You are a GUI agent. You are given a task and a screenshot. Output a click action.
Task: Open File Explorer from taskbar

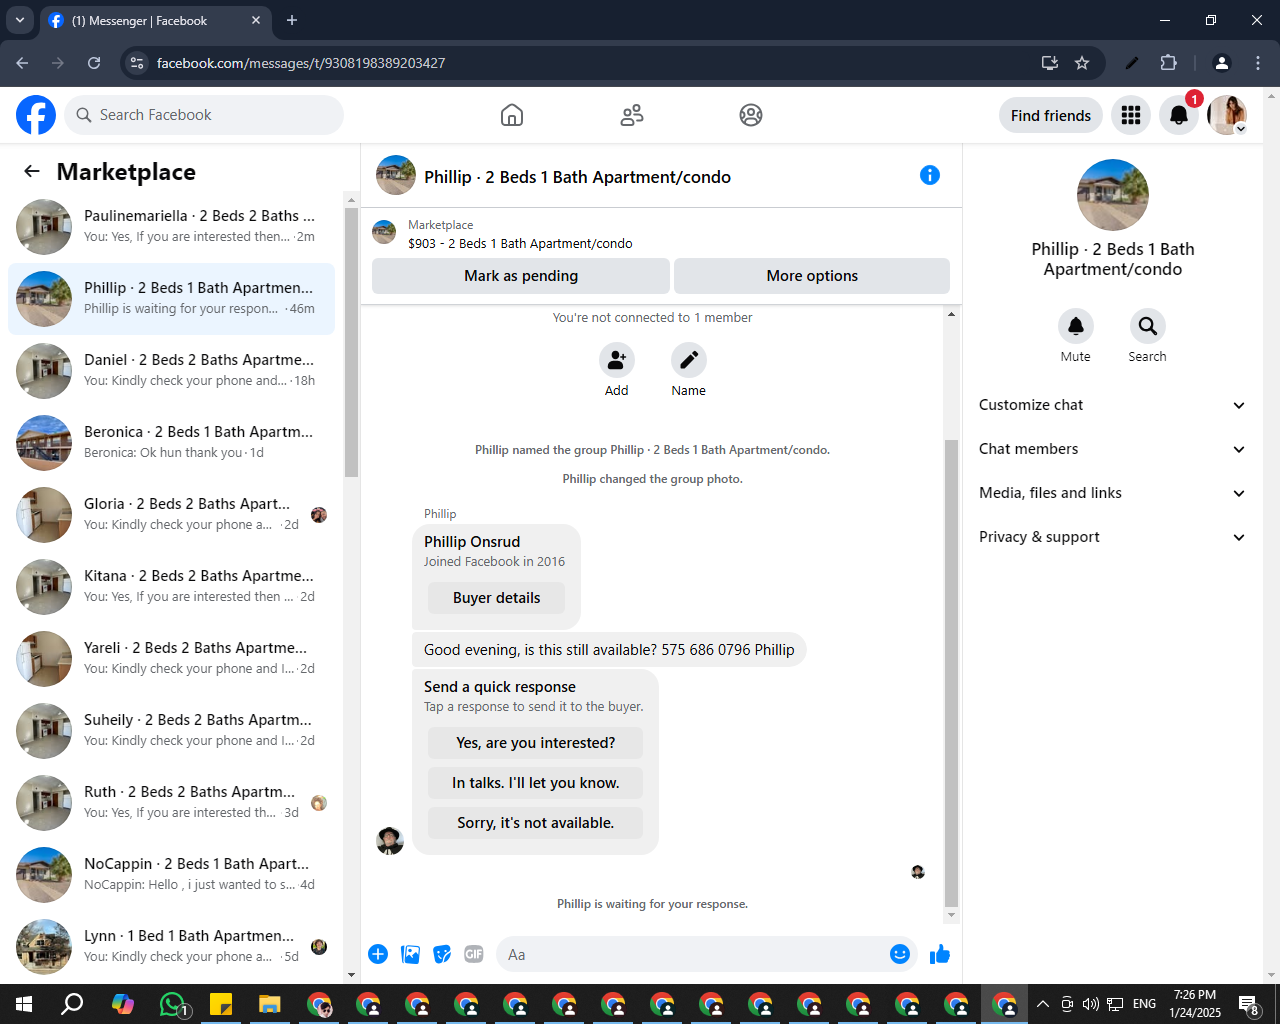270,1004
